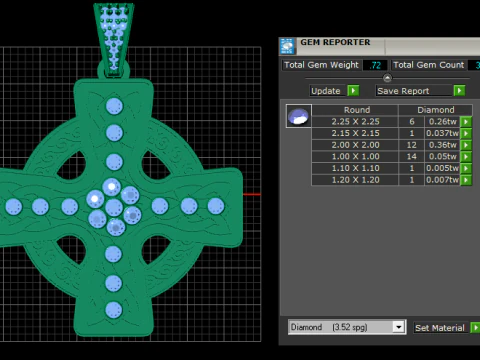This screenshot has height=360, width=480.
Task: Click the Save Report button
Action: click(414, 91)
